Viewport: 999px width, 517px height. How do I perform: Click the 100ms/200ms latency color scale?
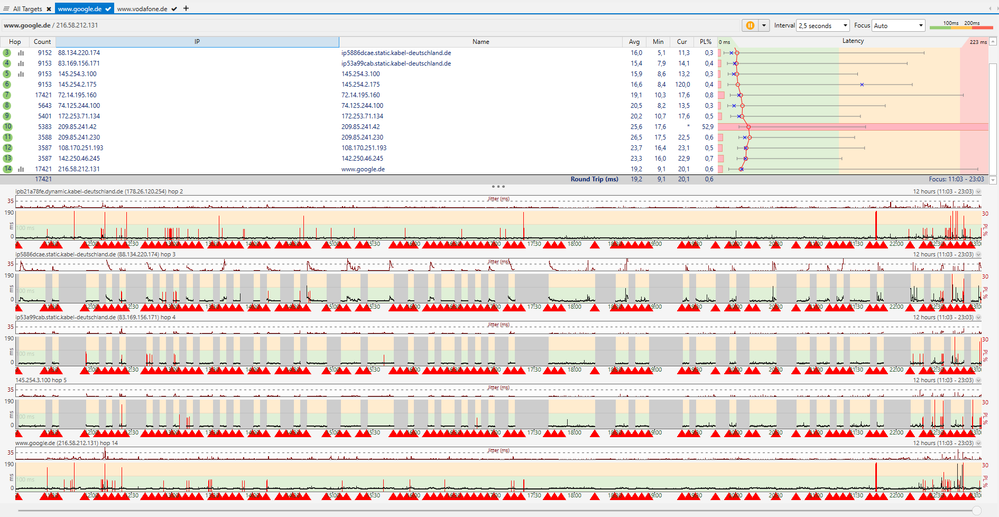click(959, 24)
